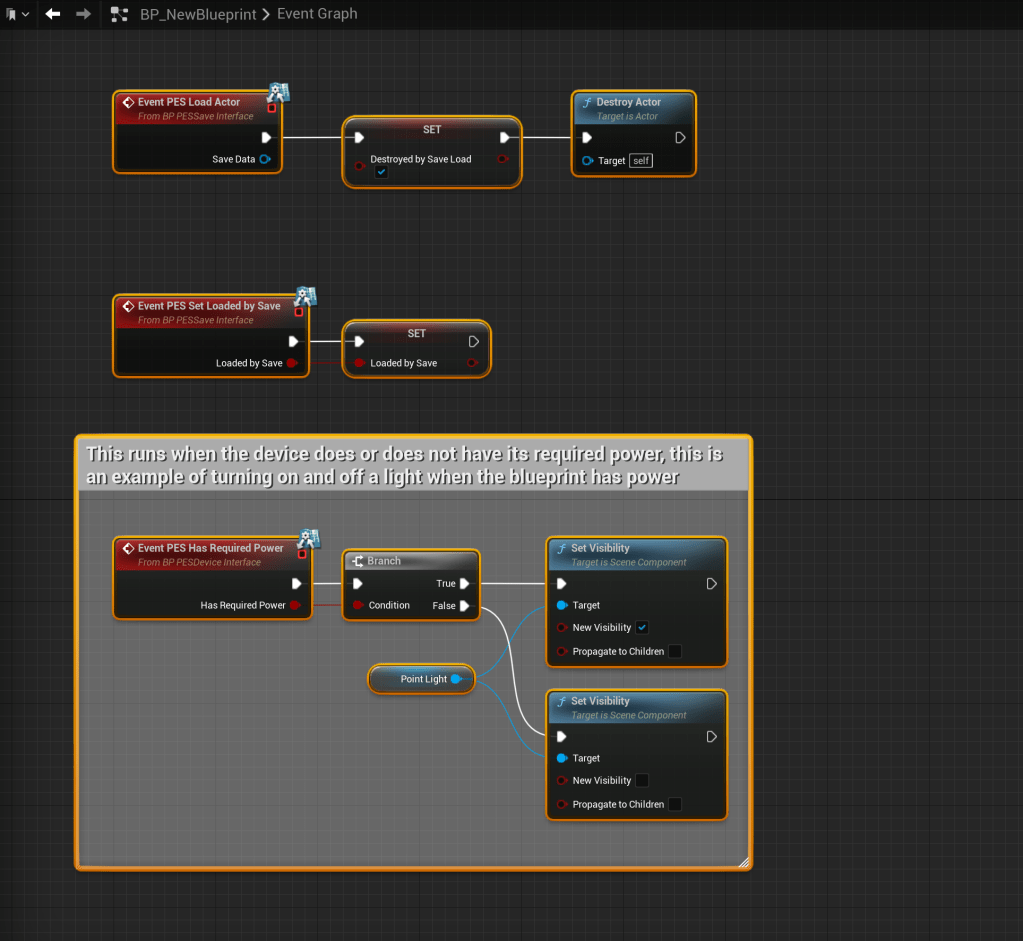Click interface icon on Event PES Set Loaded by Save
Screen dimensions: 1023x941
(305, 297)
